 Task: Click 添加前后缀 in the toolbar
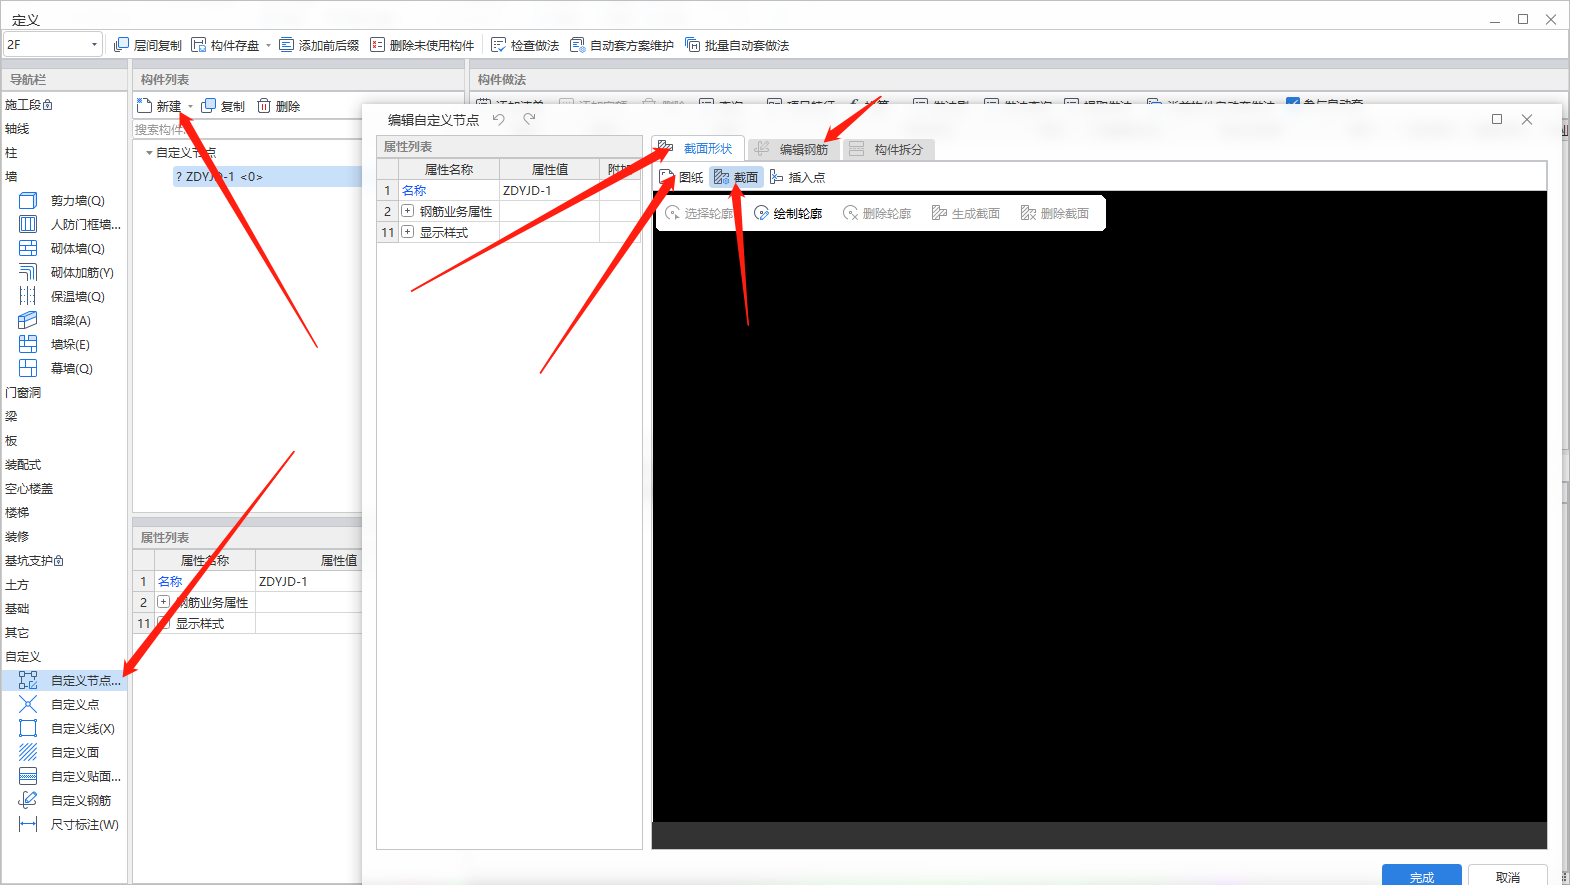[319, 45]
